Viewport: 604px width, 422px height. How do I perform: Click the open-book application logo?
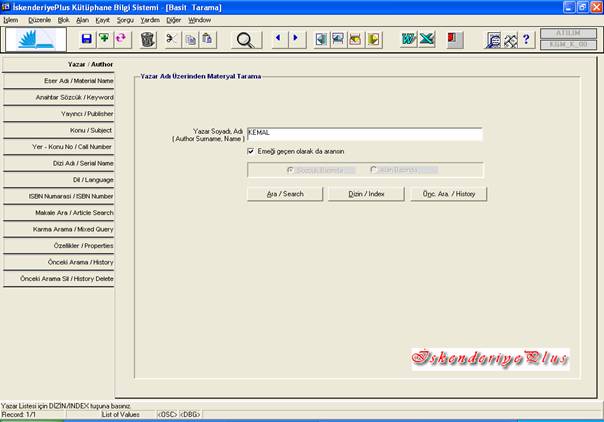click(36, 40)
